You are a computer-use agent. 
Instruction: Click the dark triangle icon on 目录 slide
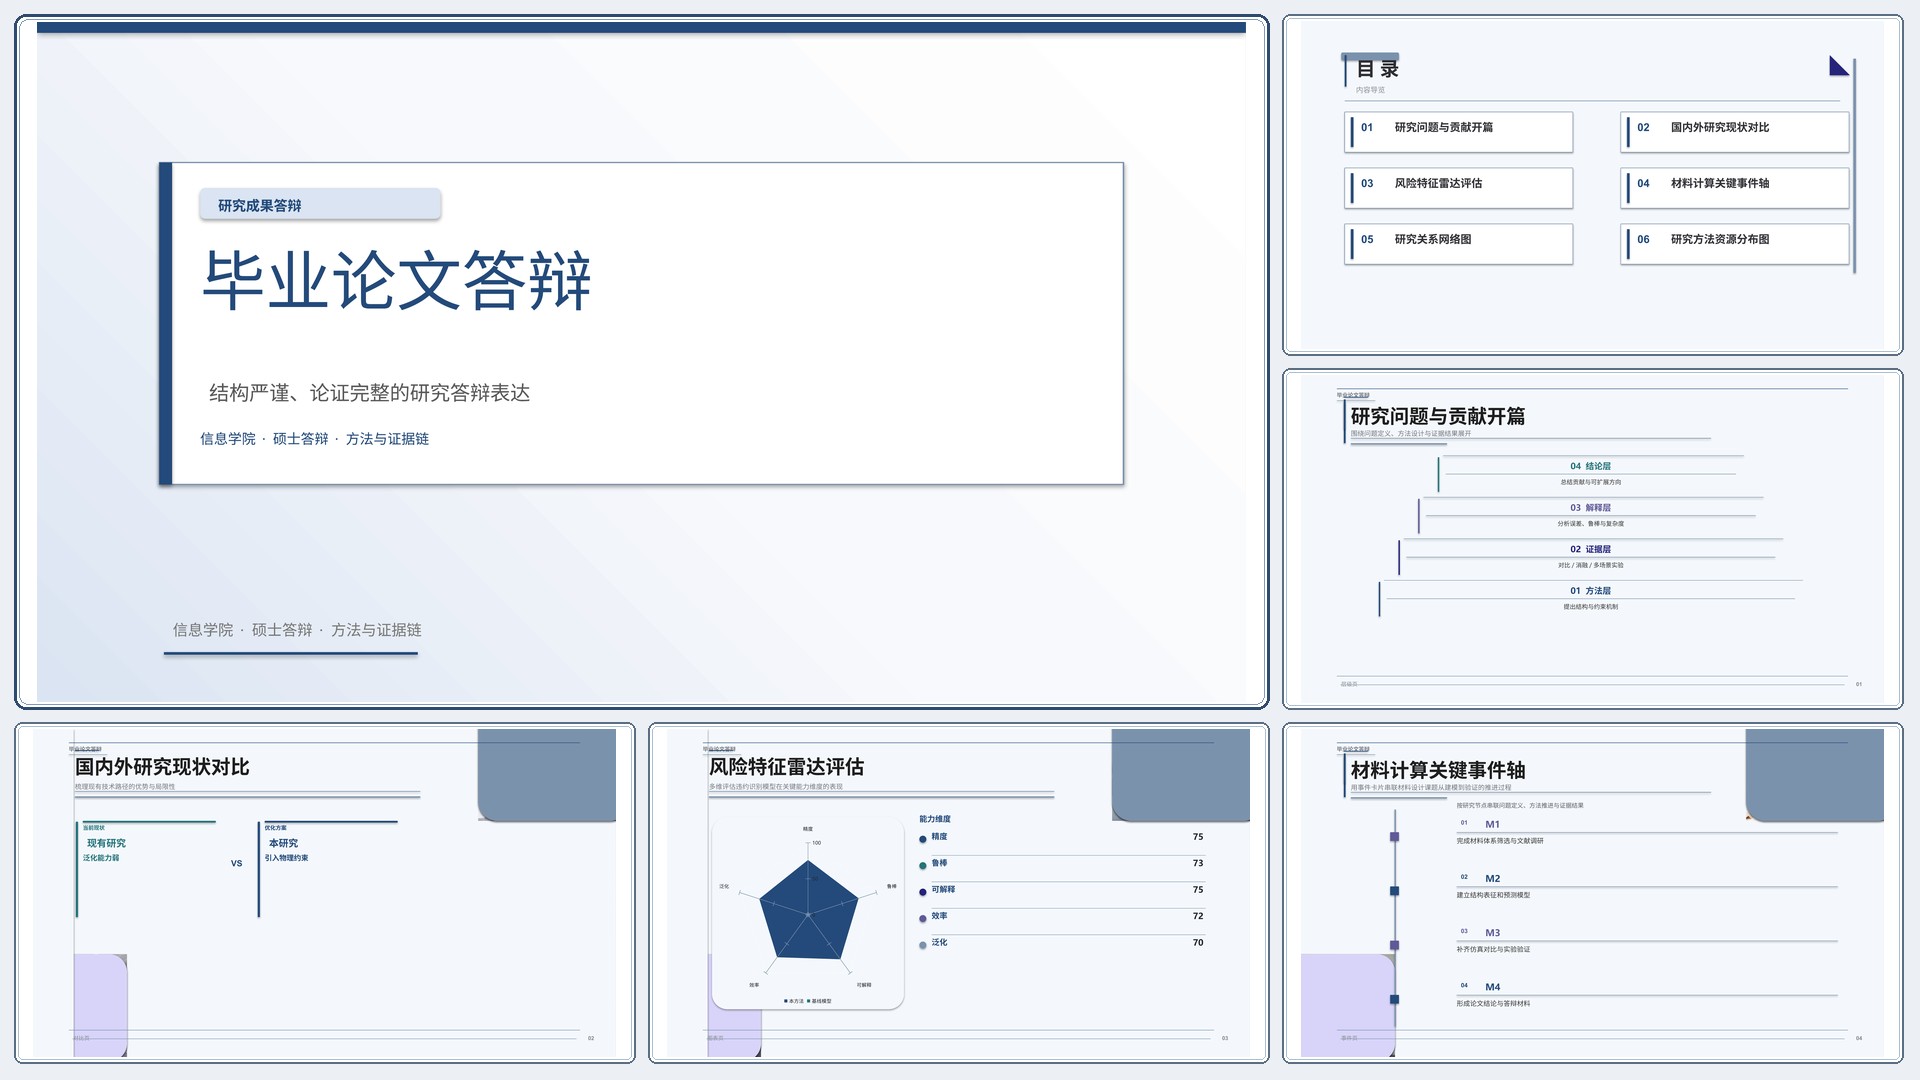(x=1838, y=66)
